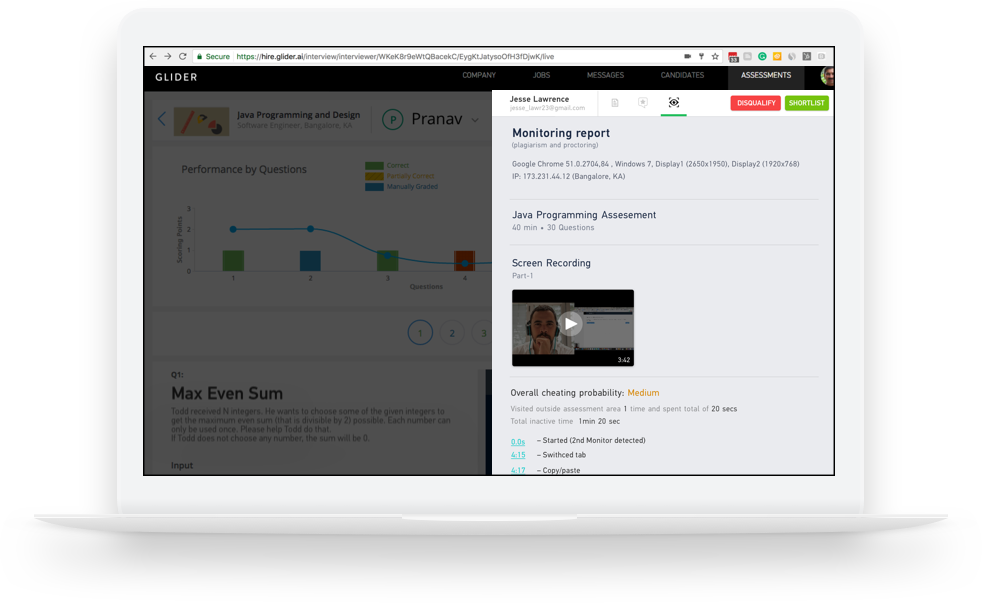The image size is (982, 603).
Task: Click the browser address bar URL
Action: [400, 57]
